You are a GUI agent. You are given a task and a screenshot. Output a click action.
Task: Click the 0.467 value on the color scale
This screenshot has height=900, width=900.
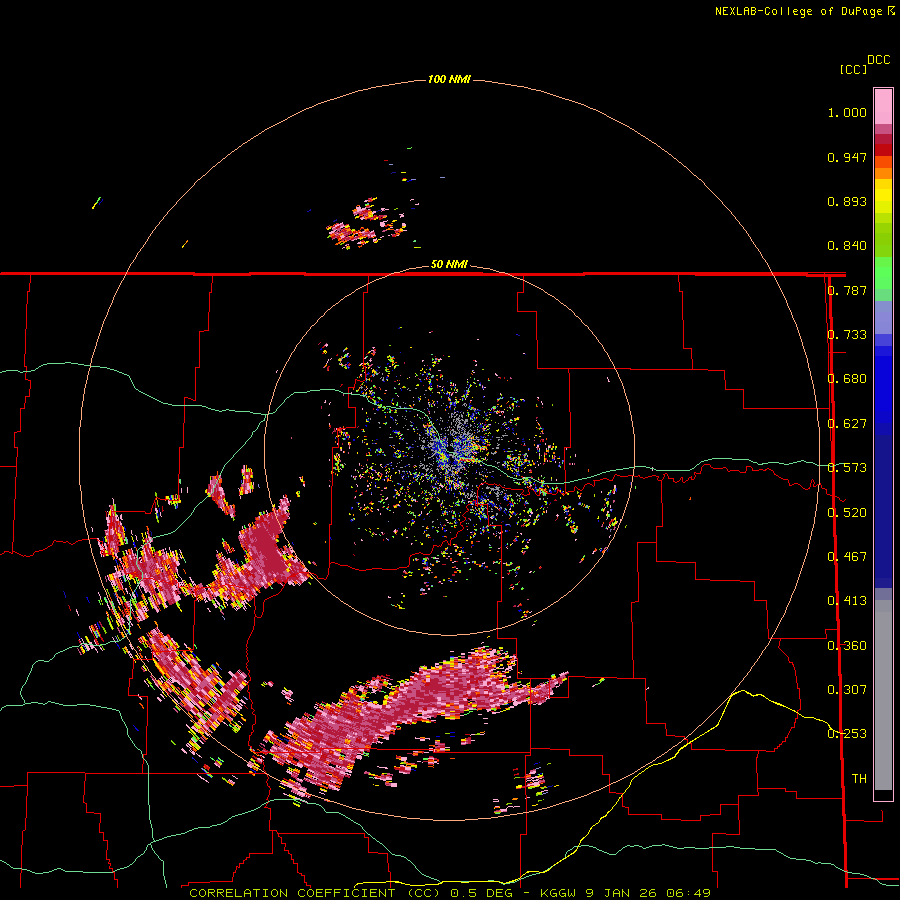[847, 557]
